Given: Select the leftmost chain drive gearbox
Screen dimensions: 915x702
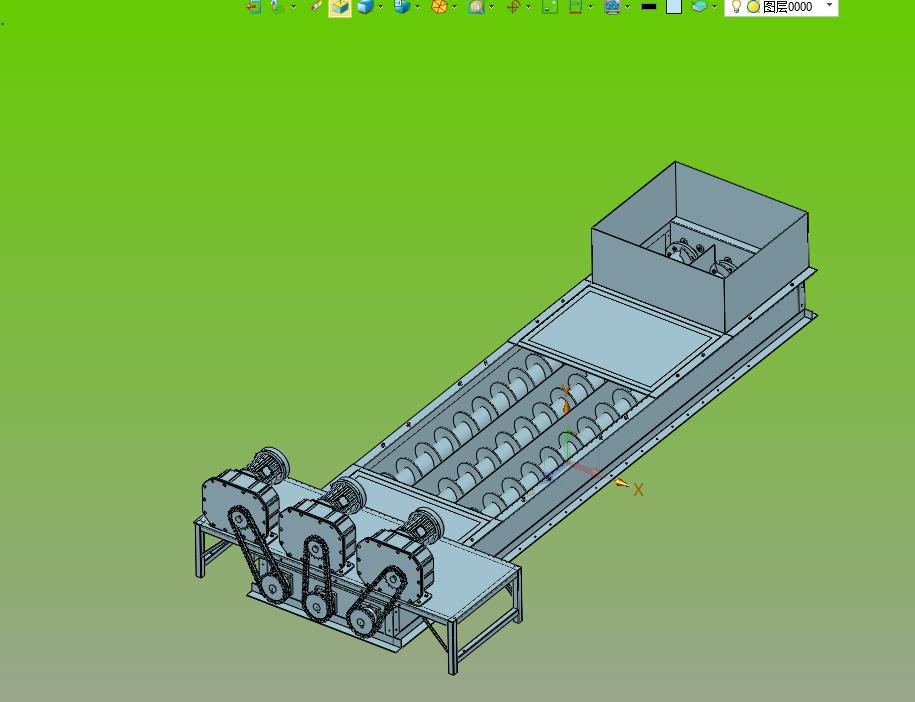Looking at the screenshot, I should [240, 505].
